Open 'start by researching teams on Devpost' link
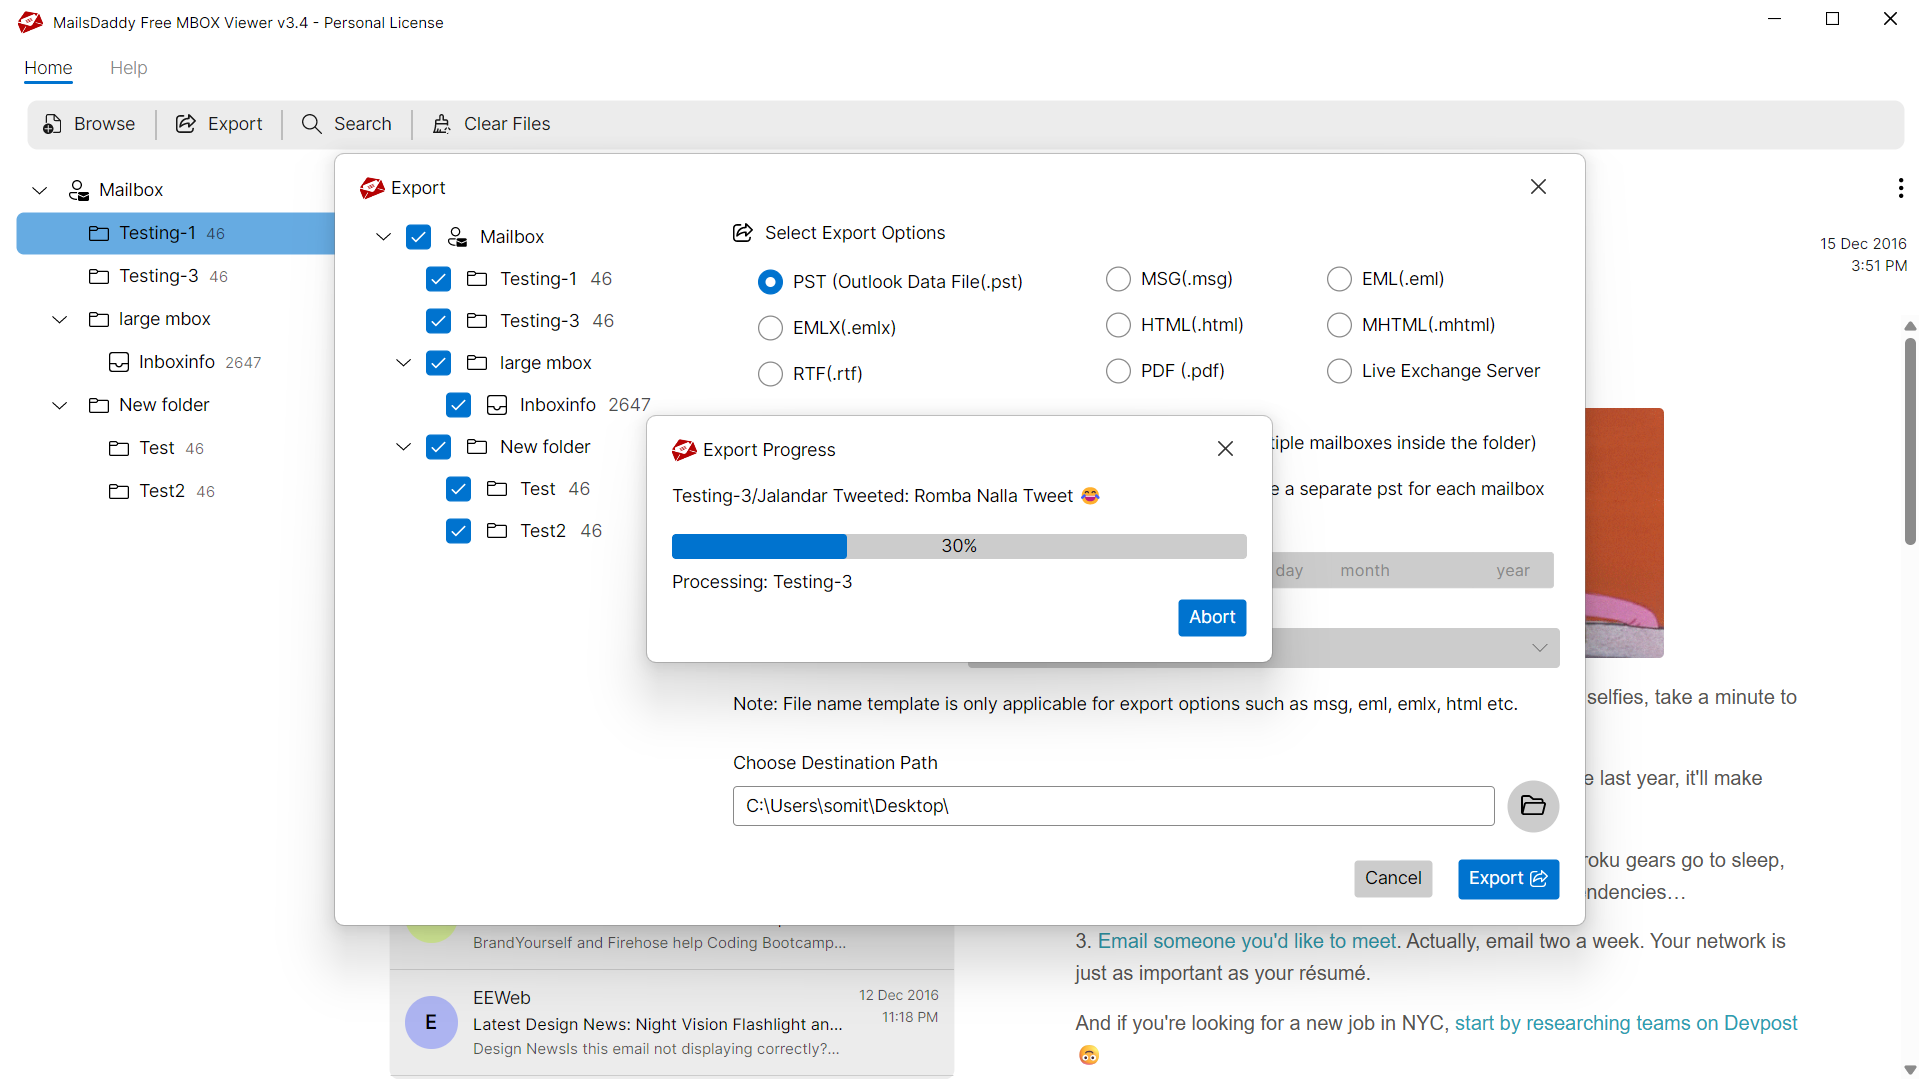1919x1079 pixels. pyautogui.click(x=1626, y=1023)
